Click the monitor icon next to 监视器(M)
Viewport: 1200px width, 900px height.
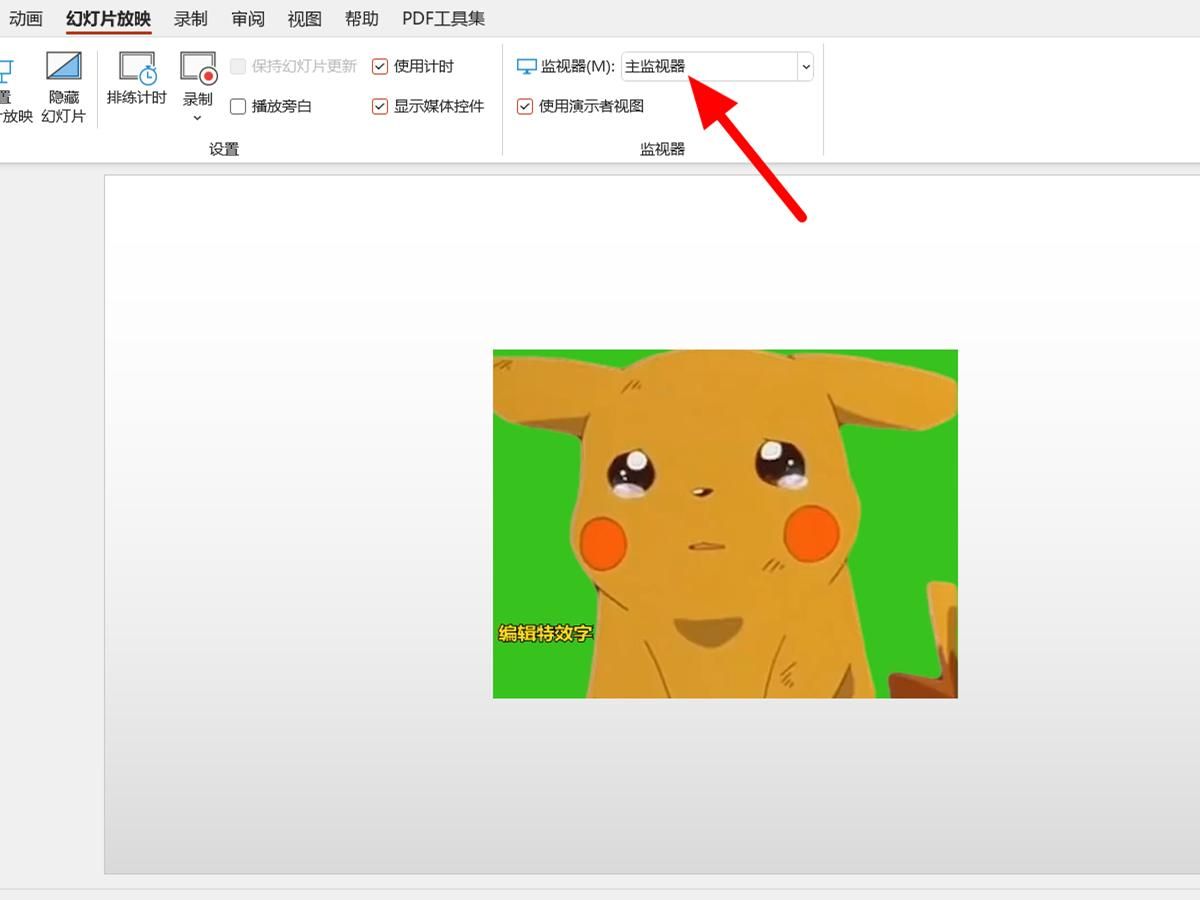pyautogui.click(x=527, y=66)
